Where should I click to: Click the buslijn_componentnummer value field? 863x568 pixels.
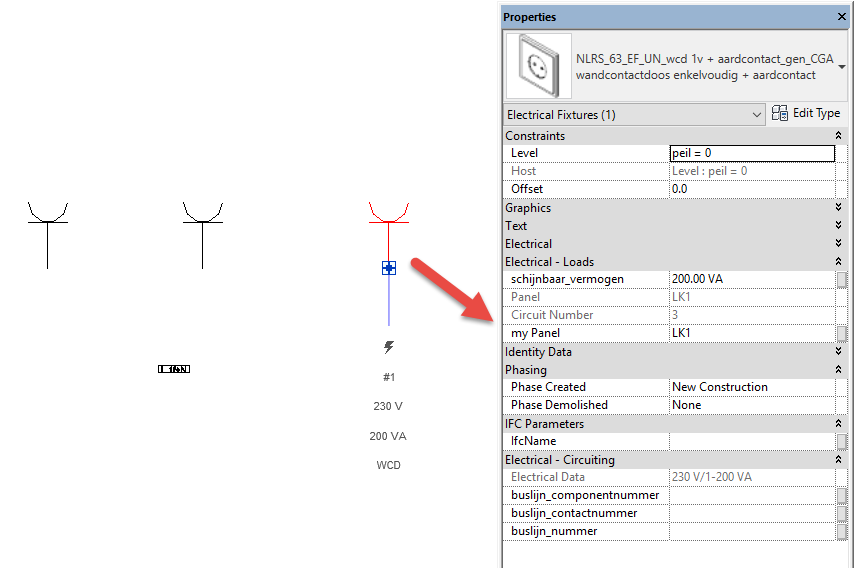coord(752,495)
